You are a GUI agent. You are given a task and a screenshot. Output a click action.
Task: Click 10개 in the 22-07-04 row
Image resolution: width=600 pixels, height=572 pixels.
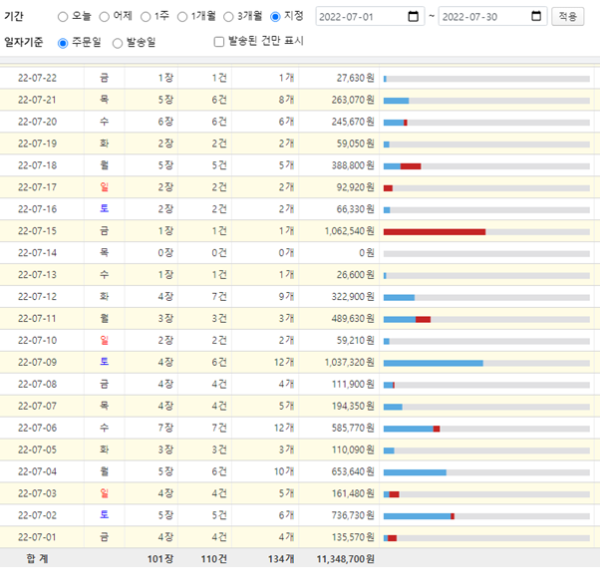pos(284,471)
